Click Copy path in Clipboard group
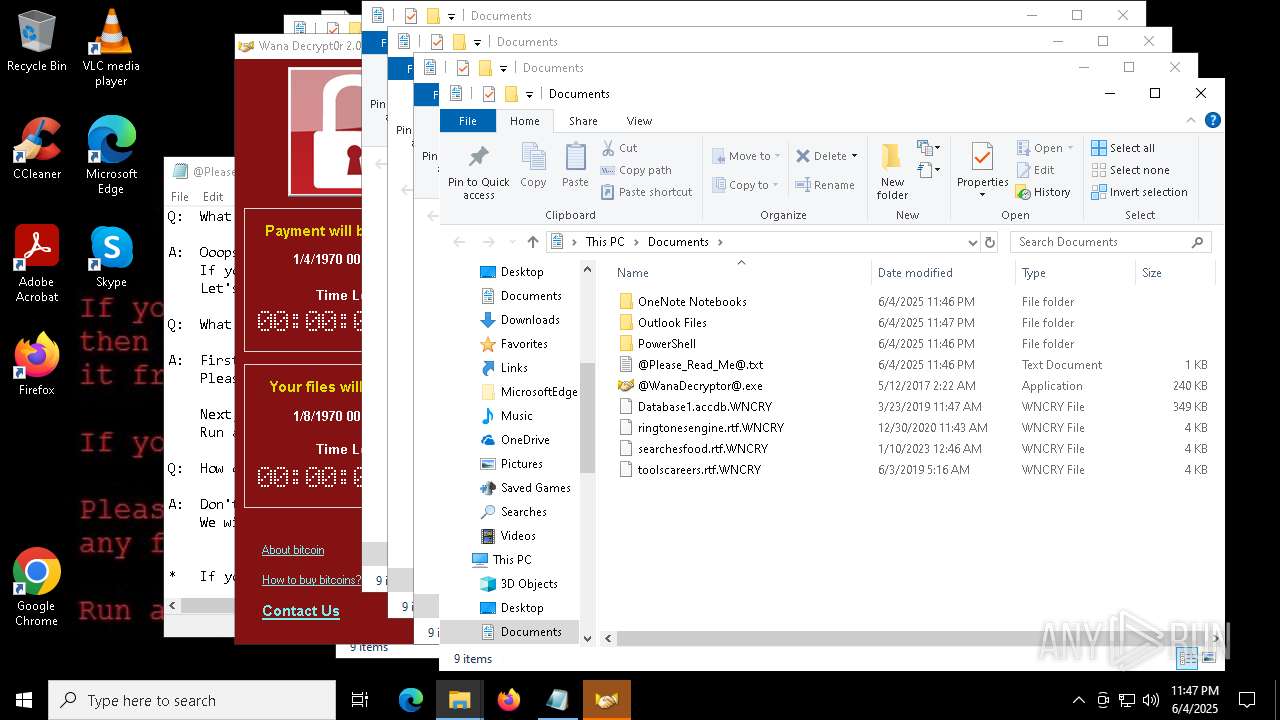 (x=636, y=170)
